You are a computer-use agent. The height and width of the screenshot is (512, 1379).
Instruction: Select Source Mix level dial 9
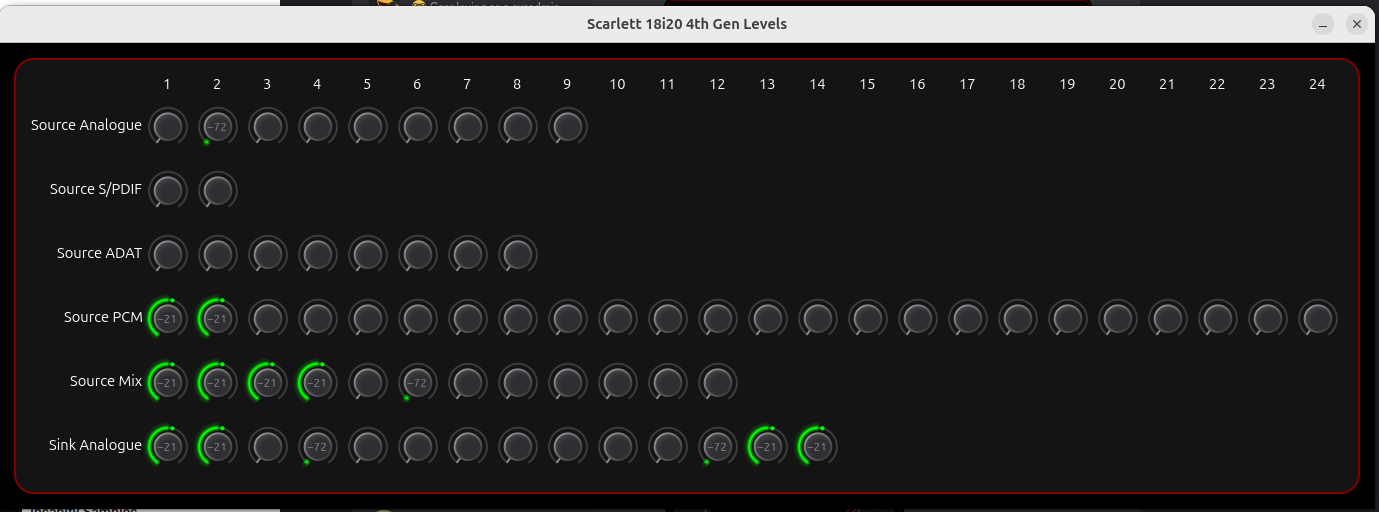(567, 382)
